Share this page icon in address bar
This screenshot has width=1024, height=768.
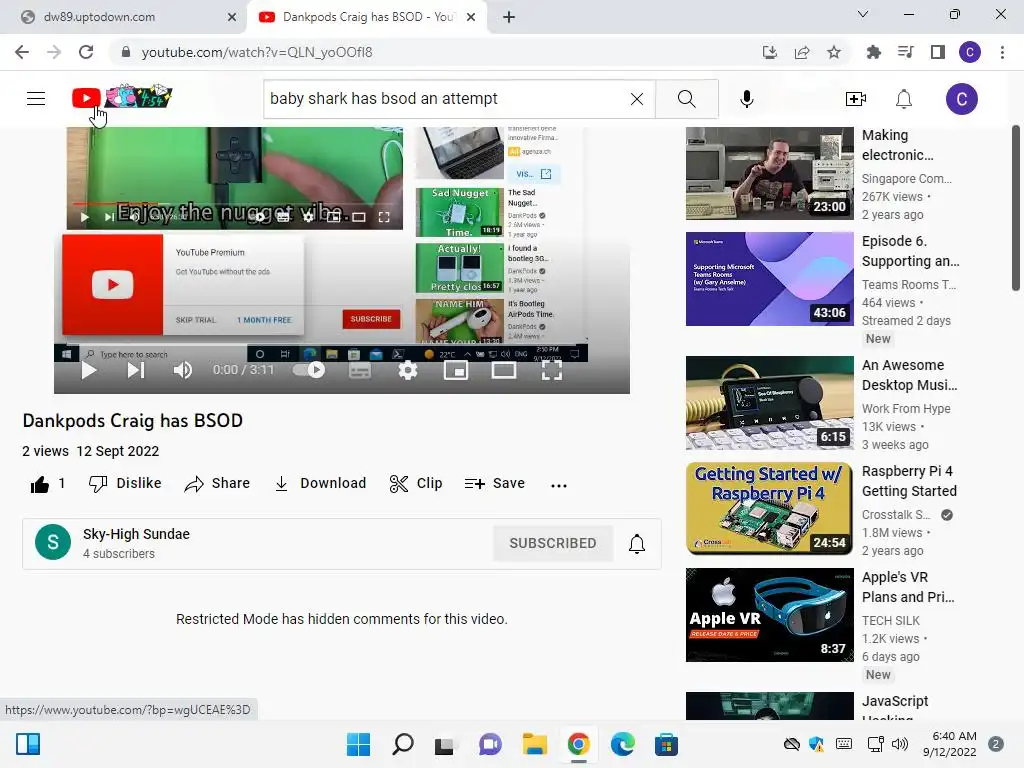(802, 52)
